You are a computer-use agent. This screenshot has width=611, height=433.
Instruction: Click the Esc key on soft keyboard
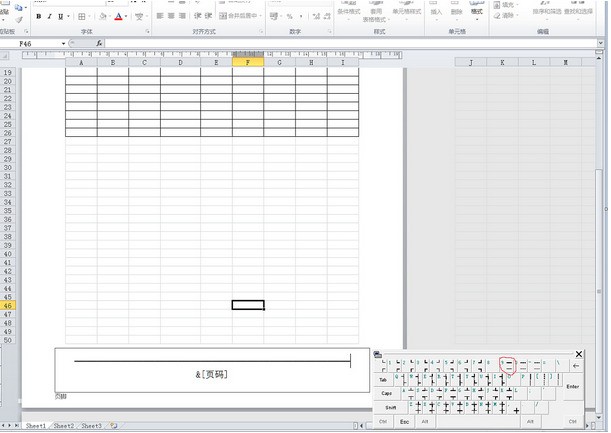coord(404,422)
